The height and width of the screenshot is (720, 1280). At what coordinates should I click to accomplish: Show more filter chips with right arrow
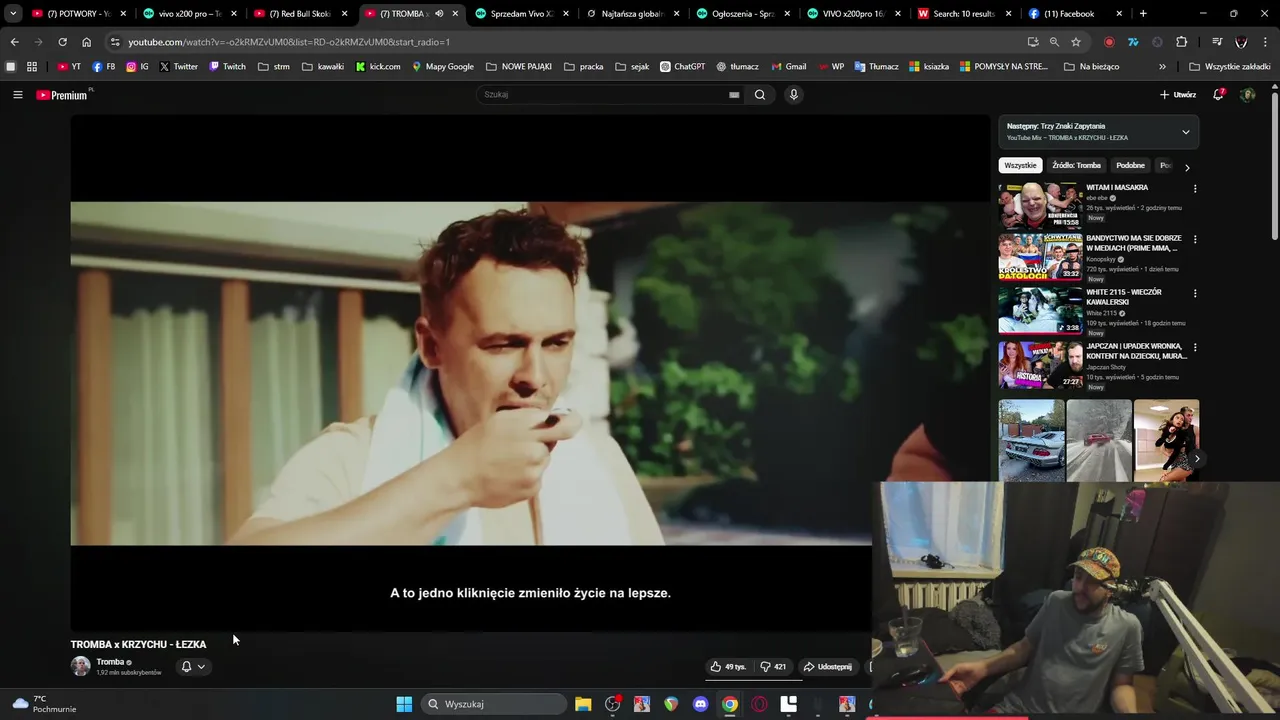point(1187,167)
